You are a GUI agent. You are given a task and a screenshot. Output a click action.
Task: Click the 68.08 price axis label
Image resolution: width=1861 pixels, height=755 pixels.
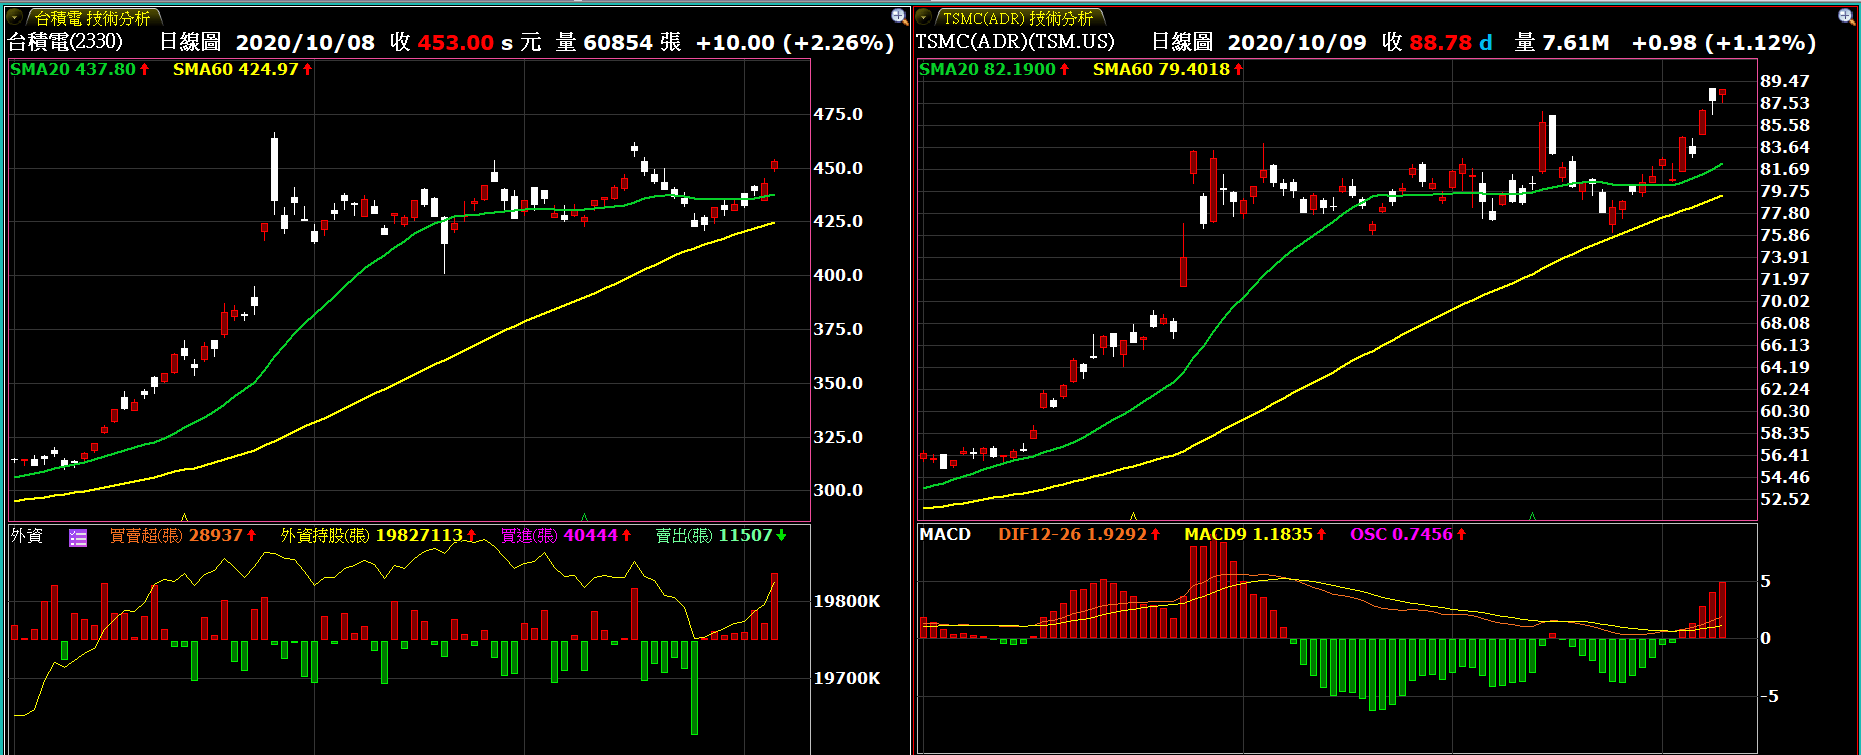[1785, 323]
